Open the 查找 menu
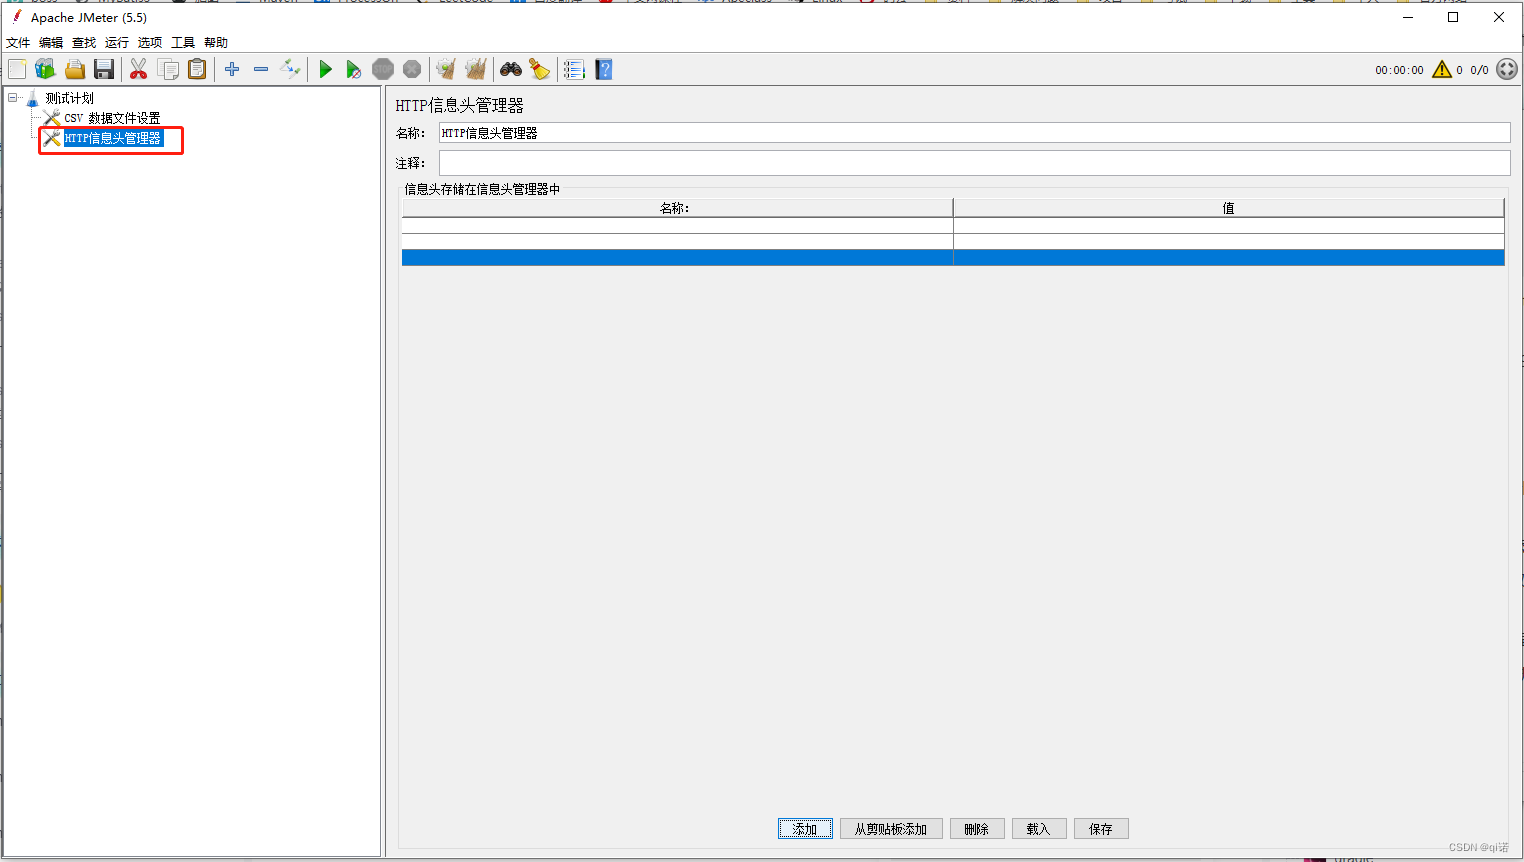This screenshot has height=862, width=1524. 84,43
